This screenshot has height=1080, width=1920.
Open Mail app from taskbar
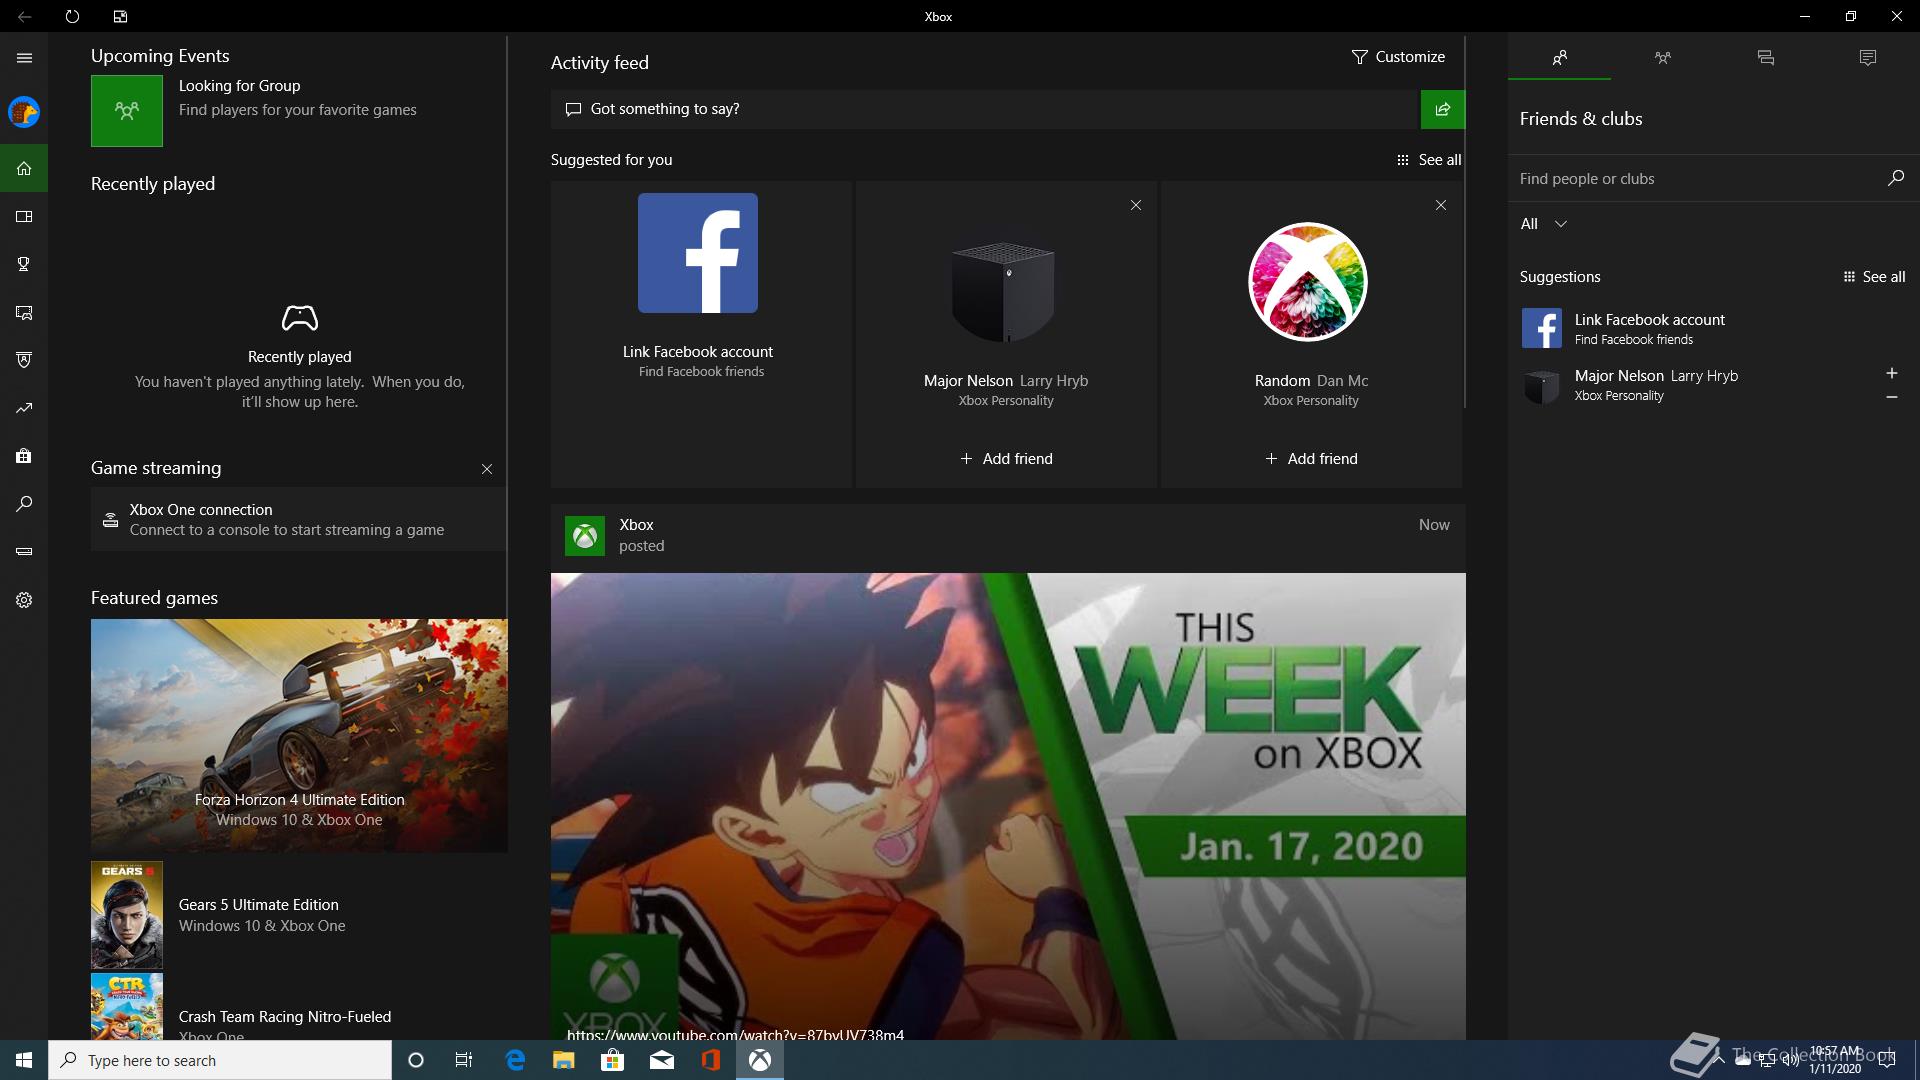[x=662, y=1060]
